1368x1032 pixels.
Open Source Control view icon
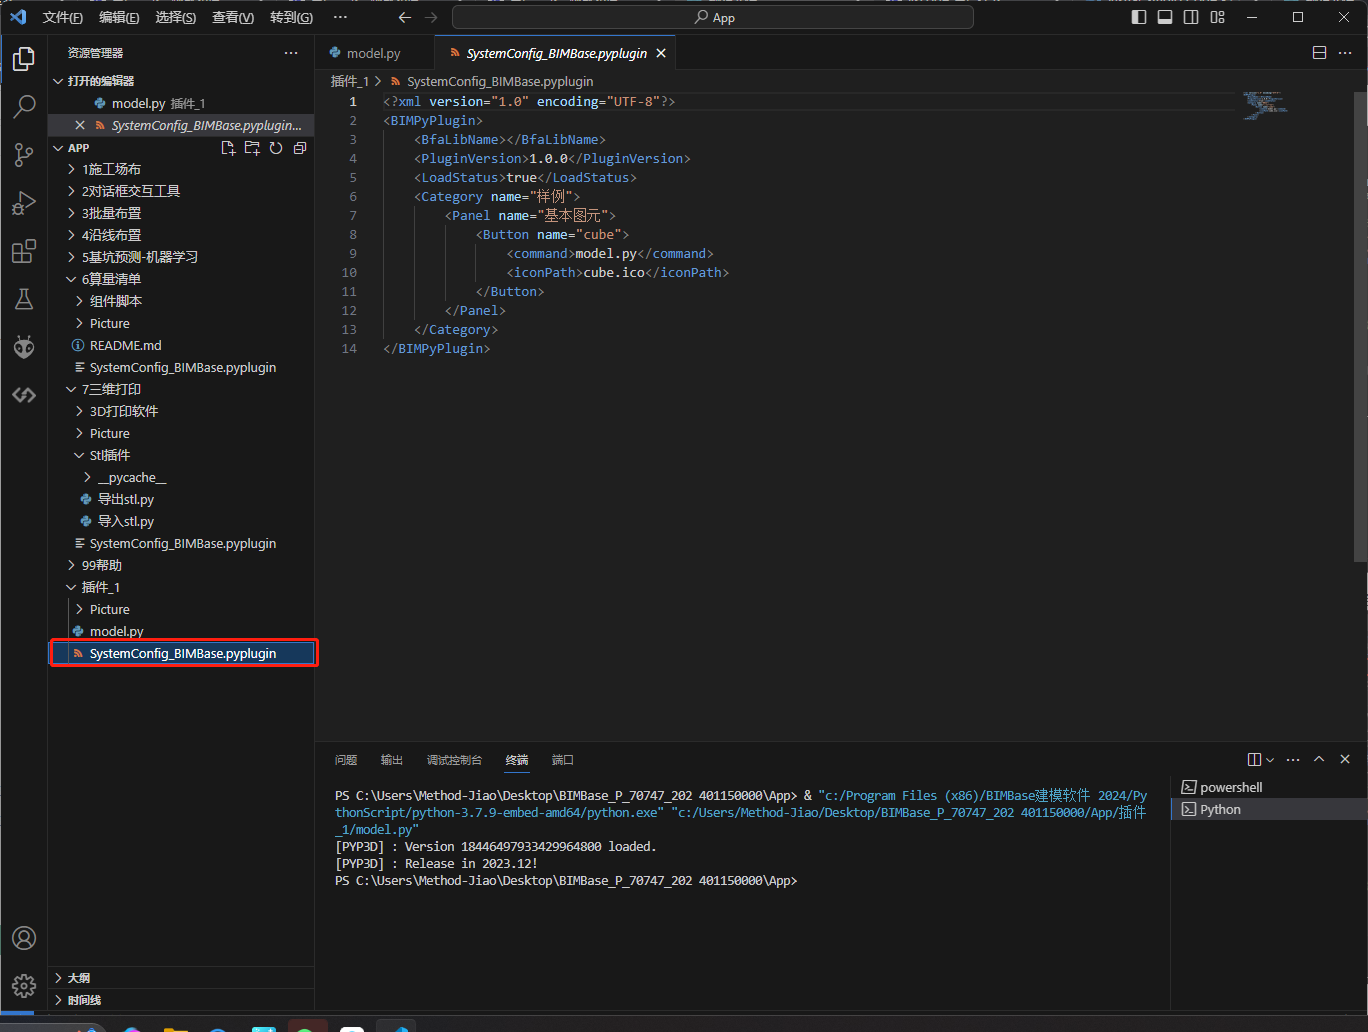point(24,155)
